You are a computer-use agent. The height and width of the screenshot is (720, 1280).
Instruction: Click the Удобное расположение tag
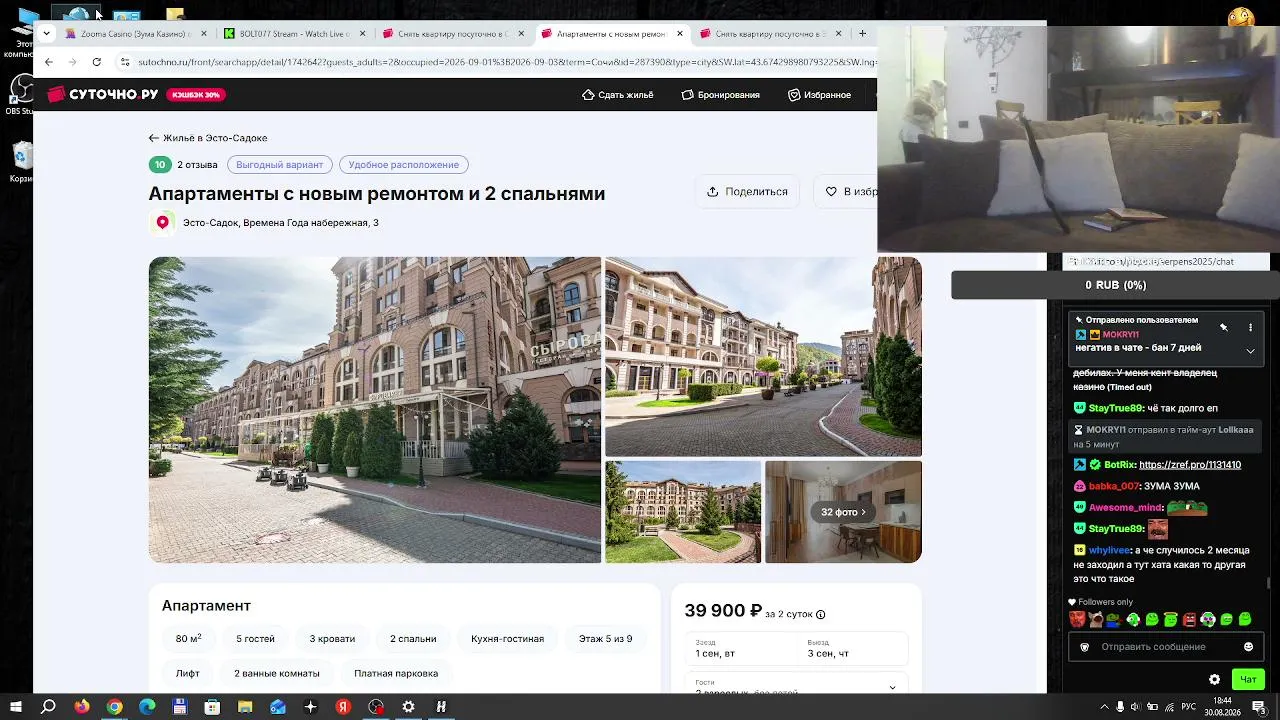tap(404, 165)
